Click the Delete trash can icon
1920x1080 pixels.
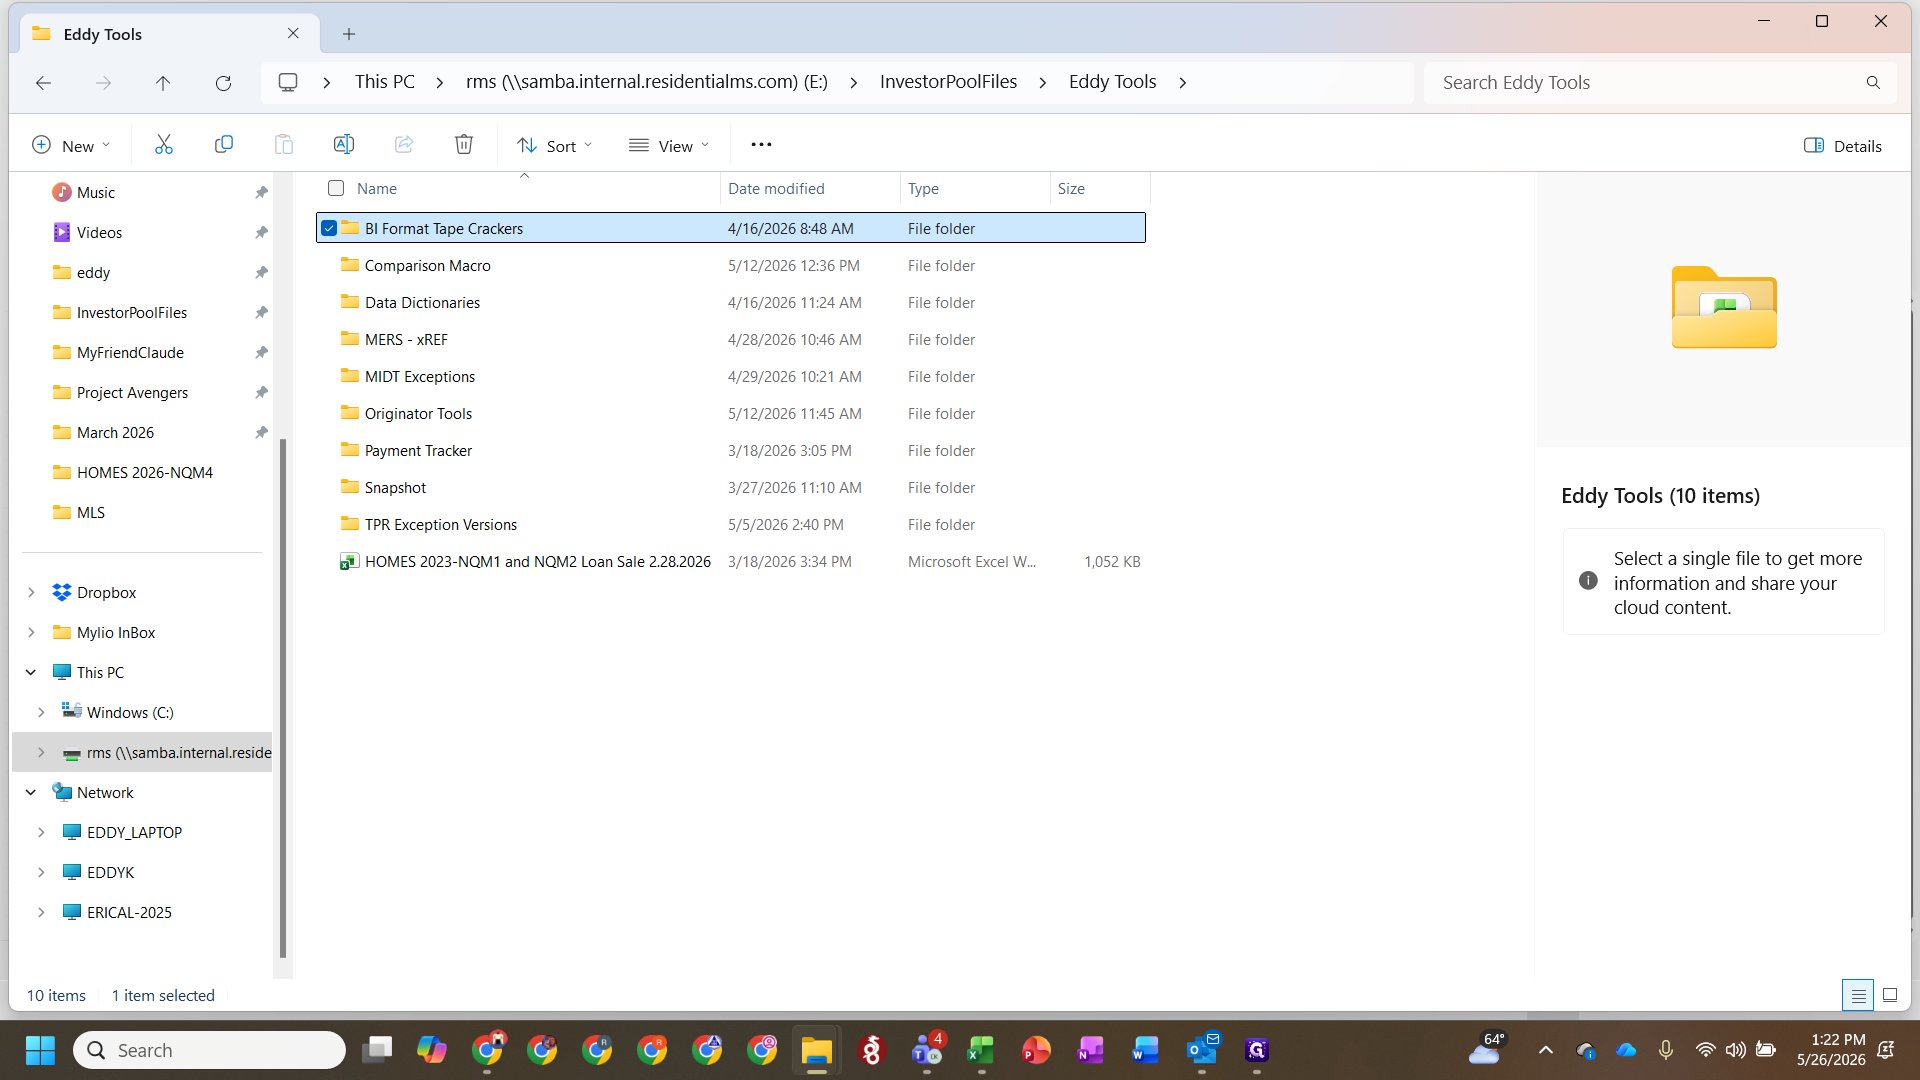coord(464,145)
